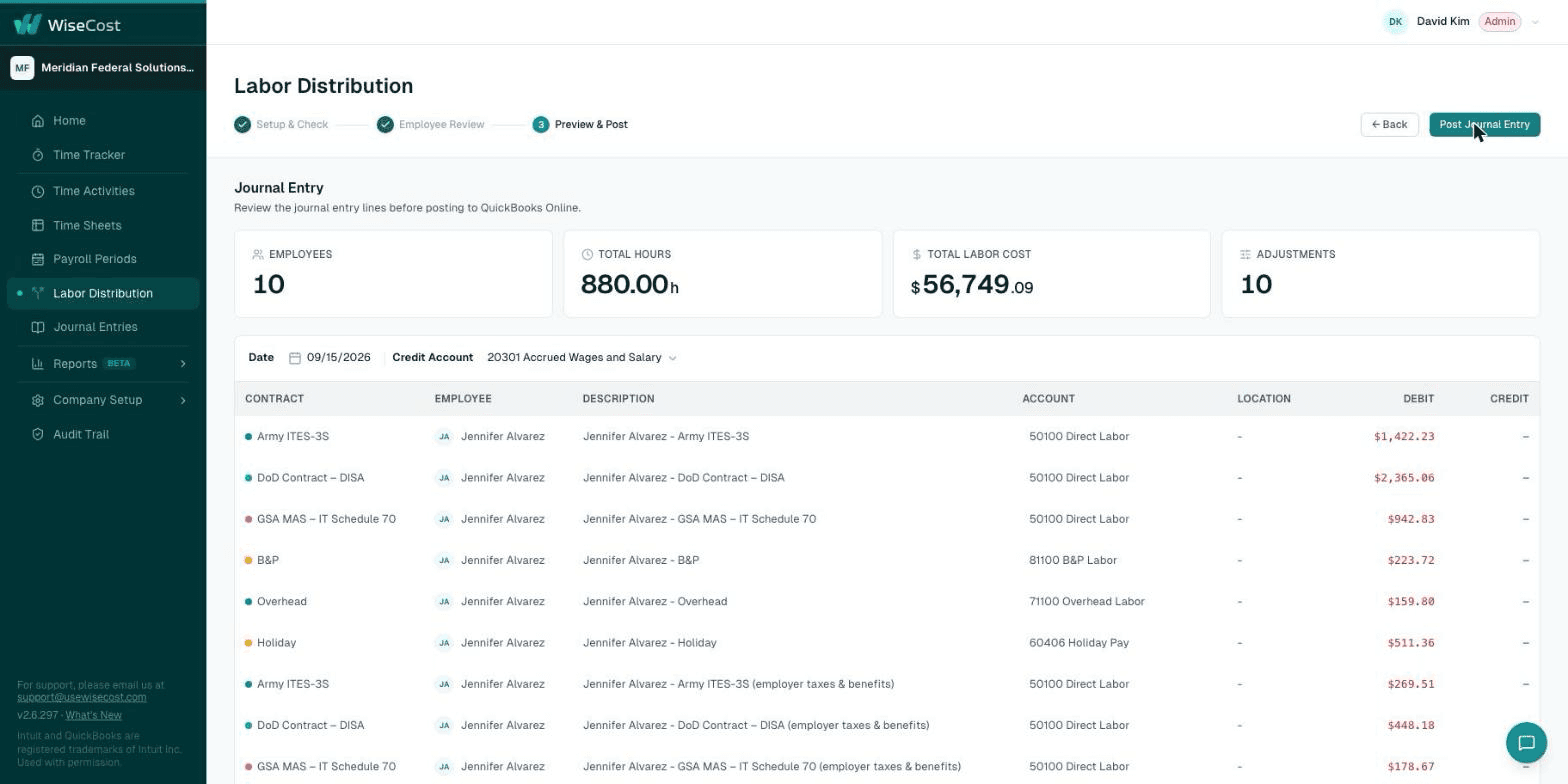1568x784 pixels.
Task: Open the Credit Account dropdown
Action: pyautogui.click(x=582, y=358)
